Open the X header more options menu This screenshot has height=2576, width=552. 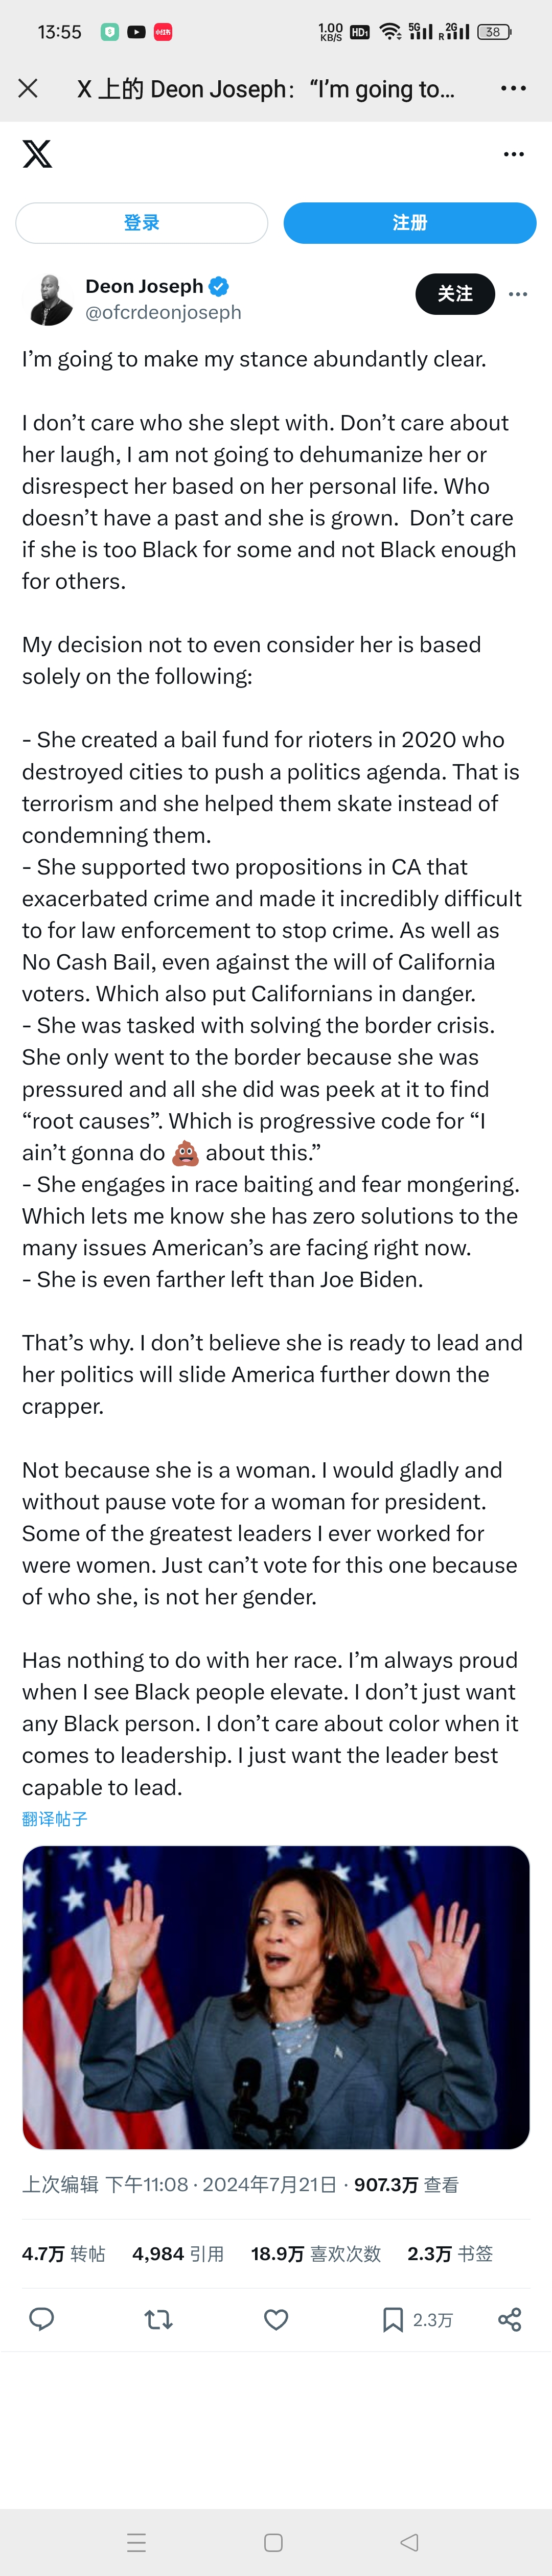[x=514, y=154]
